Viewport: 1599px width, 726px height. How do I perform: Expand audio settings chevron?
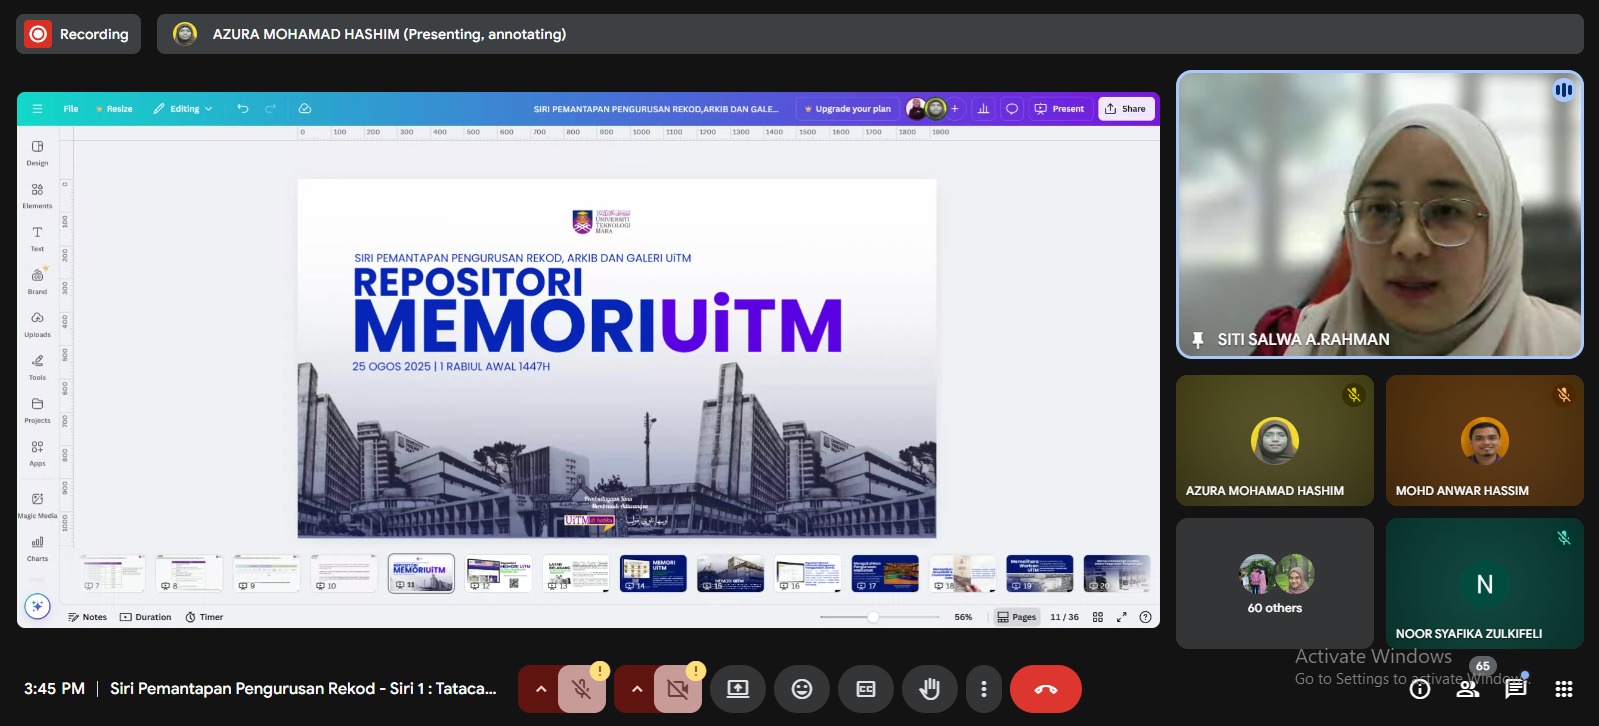(x=540, y=689)
